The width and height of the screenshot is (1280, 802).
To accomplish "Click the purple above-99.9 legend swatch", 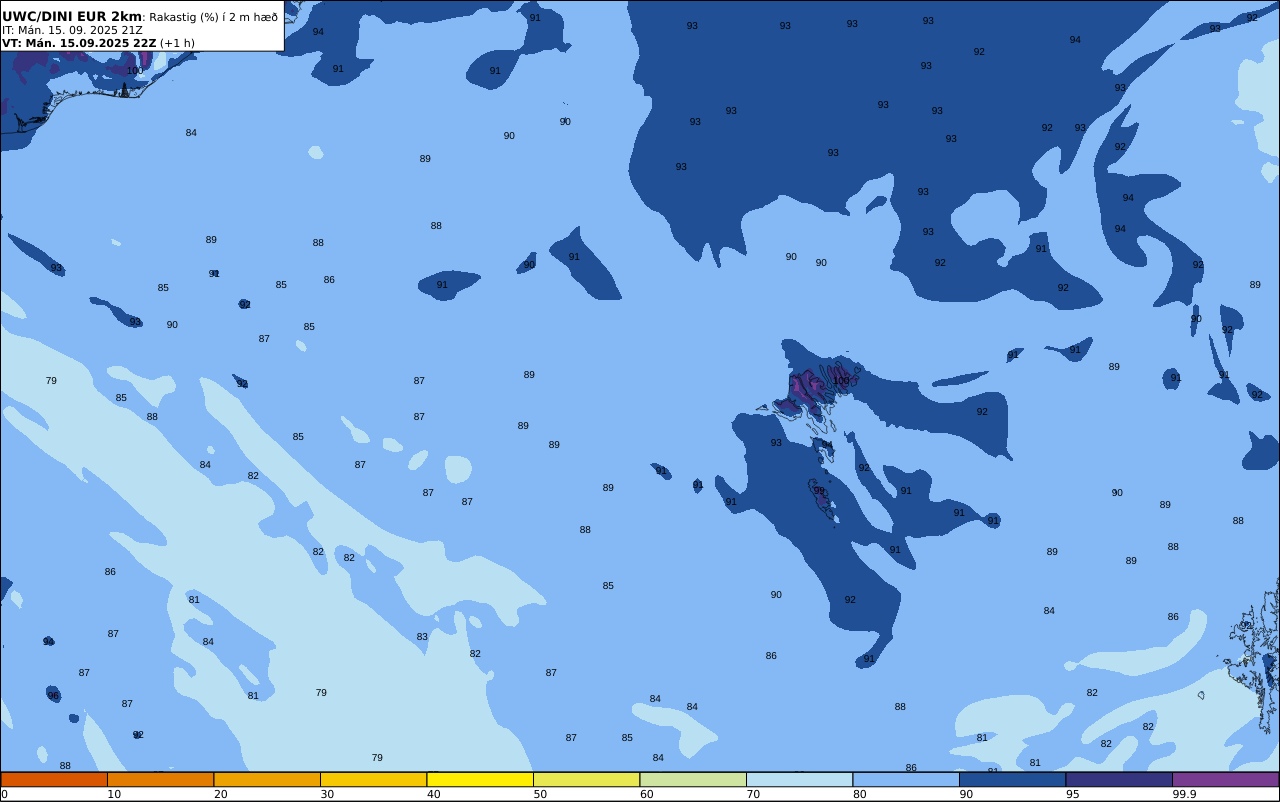I will (x=1225, y=779).
